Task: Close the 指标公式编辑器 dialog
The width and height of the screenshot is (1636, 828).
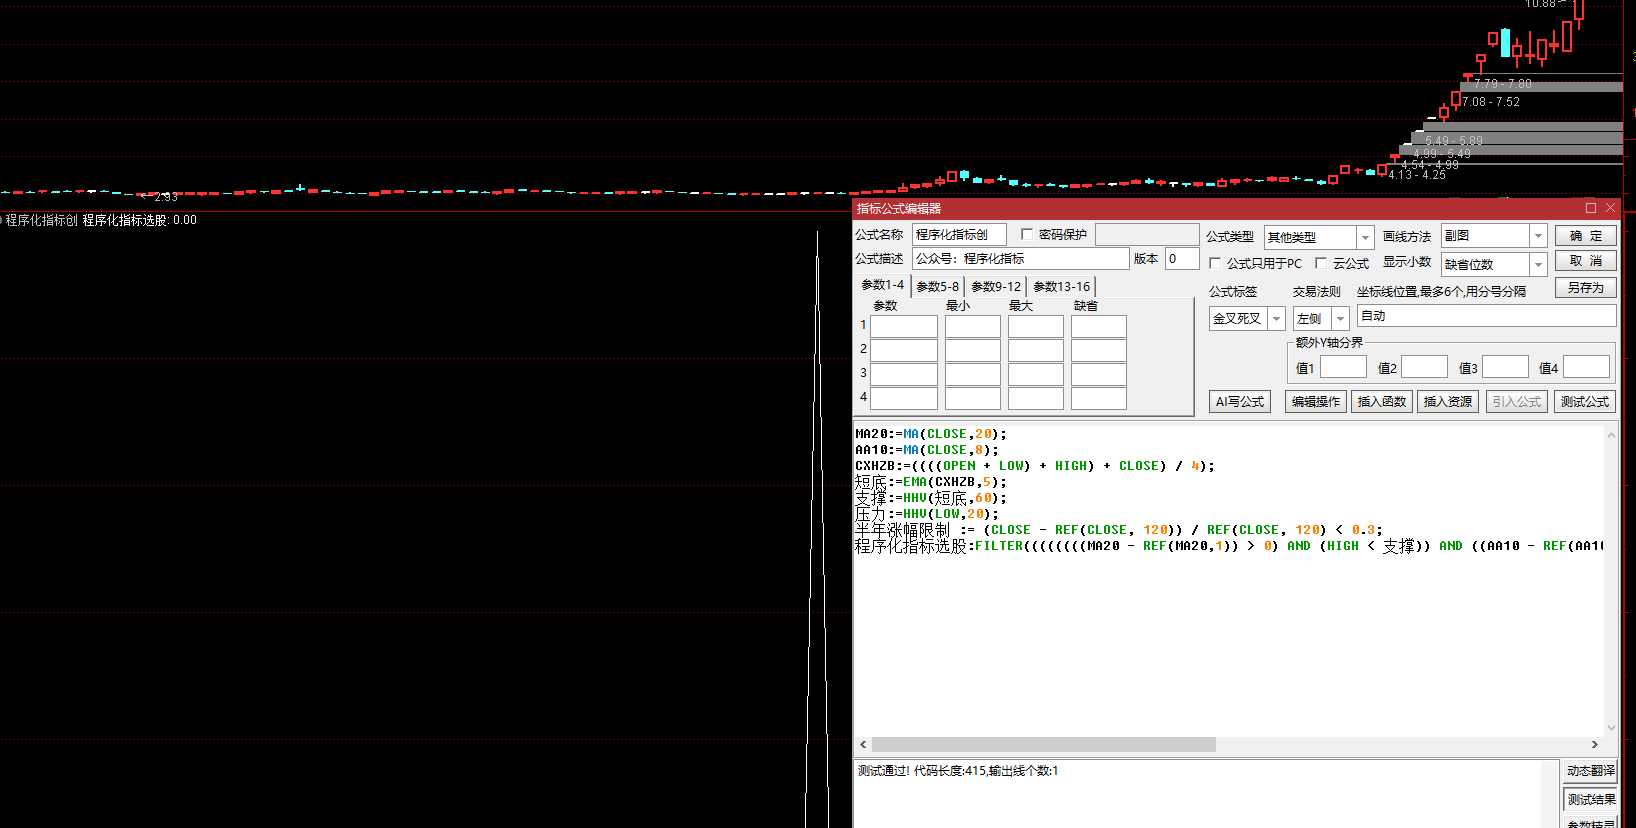Action: (1610, 208)
